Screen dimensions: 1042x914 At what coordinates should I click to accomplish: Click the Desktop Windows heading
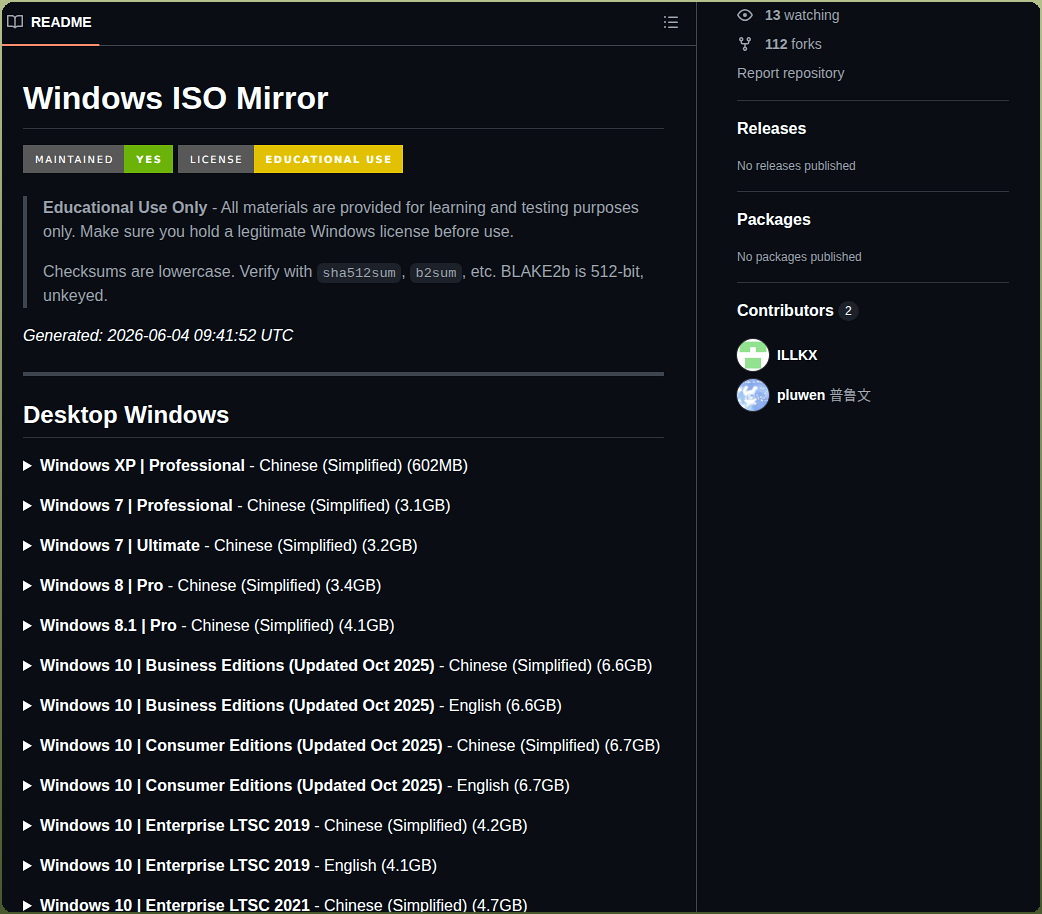(126, 415)
